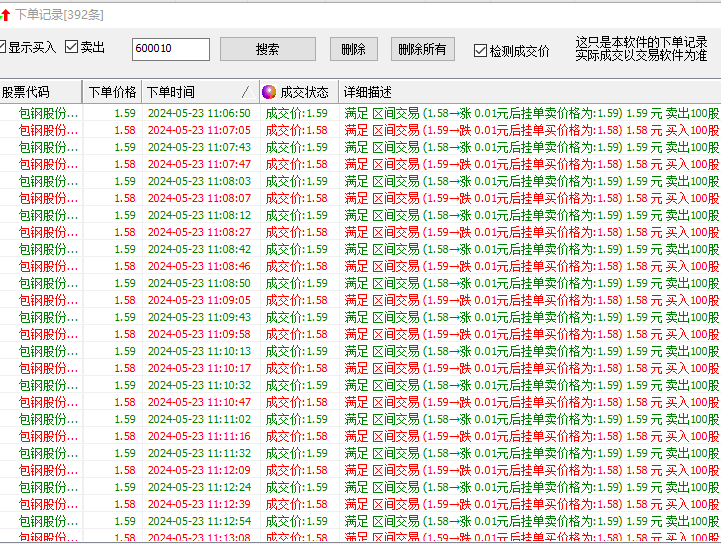The height and width of the screenshot is (544, 721).
Task: Toggle the 检测成交价 checkbox
Action: coord(481,50)
